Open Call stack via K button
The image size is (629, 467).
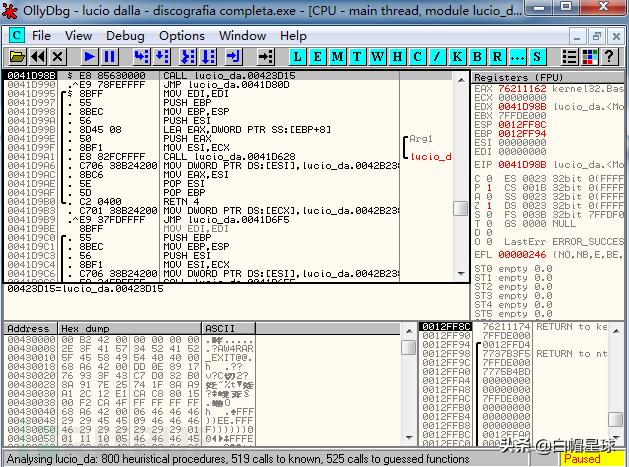[458, 57]
